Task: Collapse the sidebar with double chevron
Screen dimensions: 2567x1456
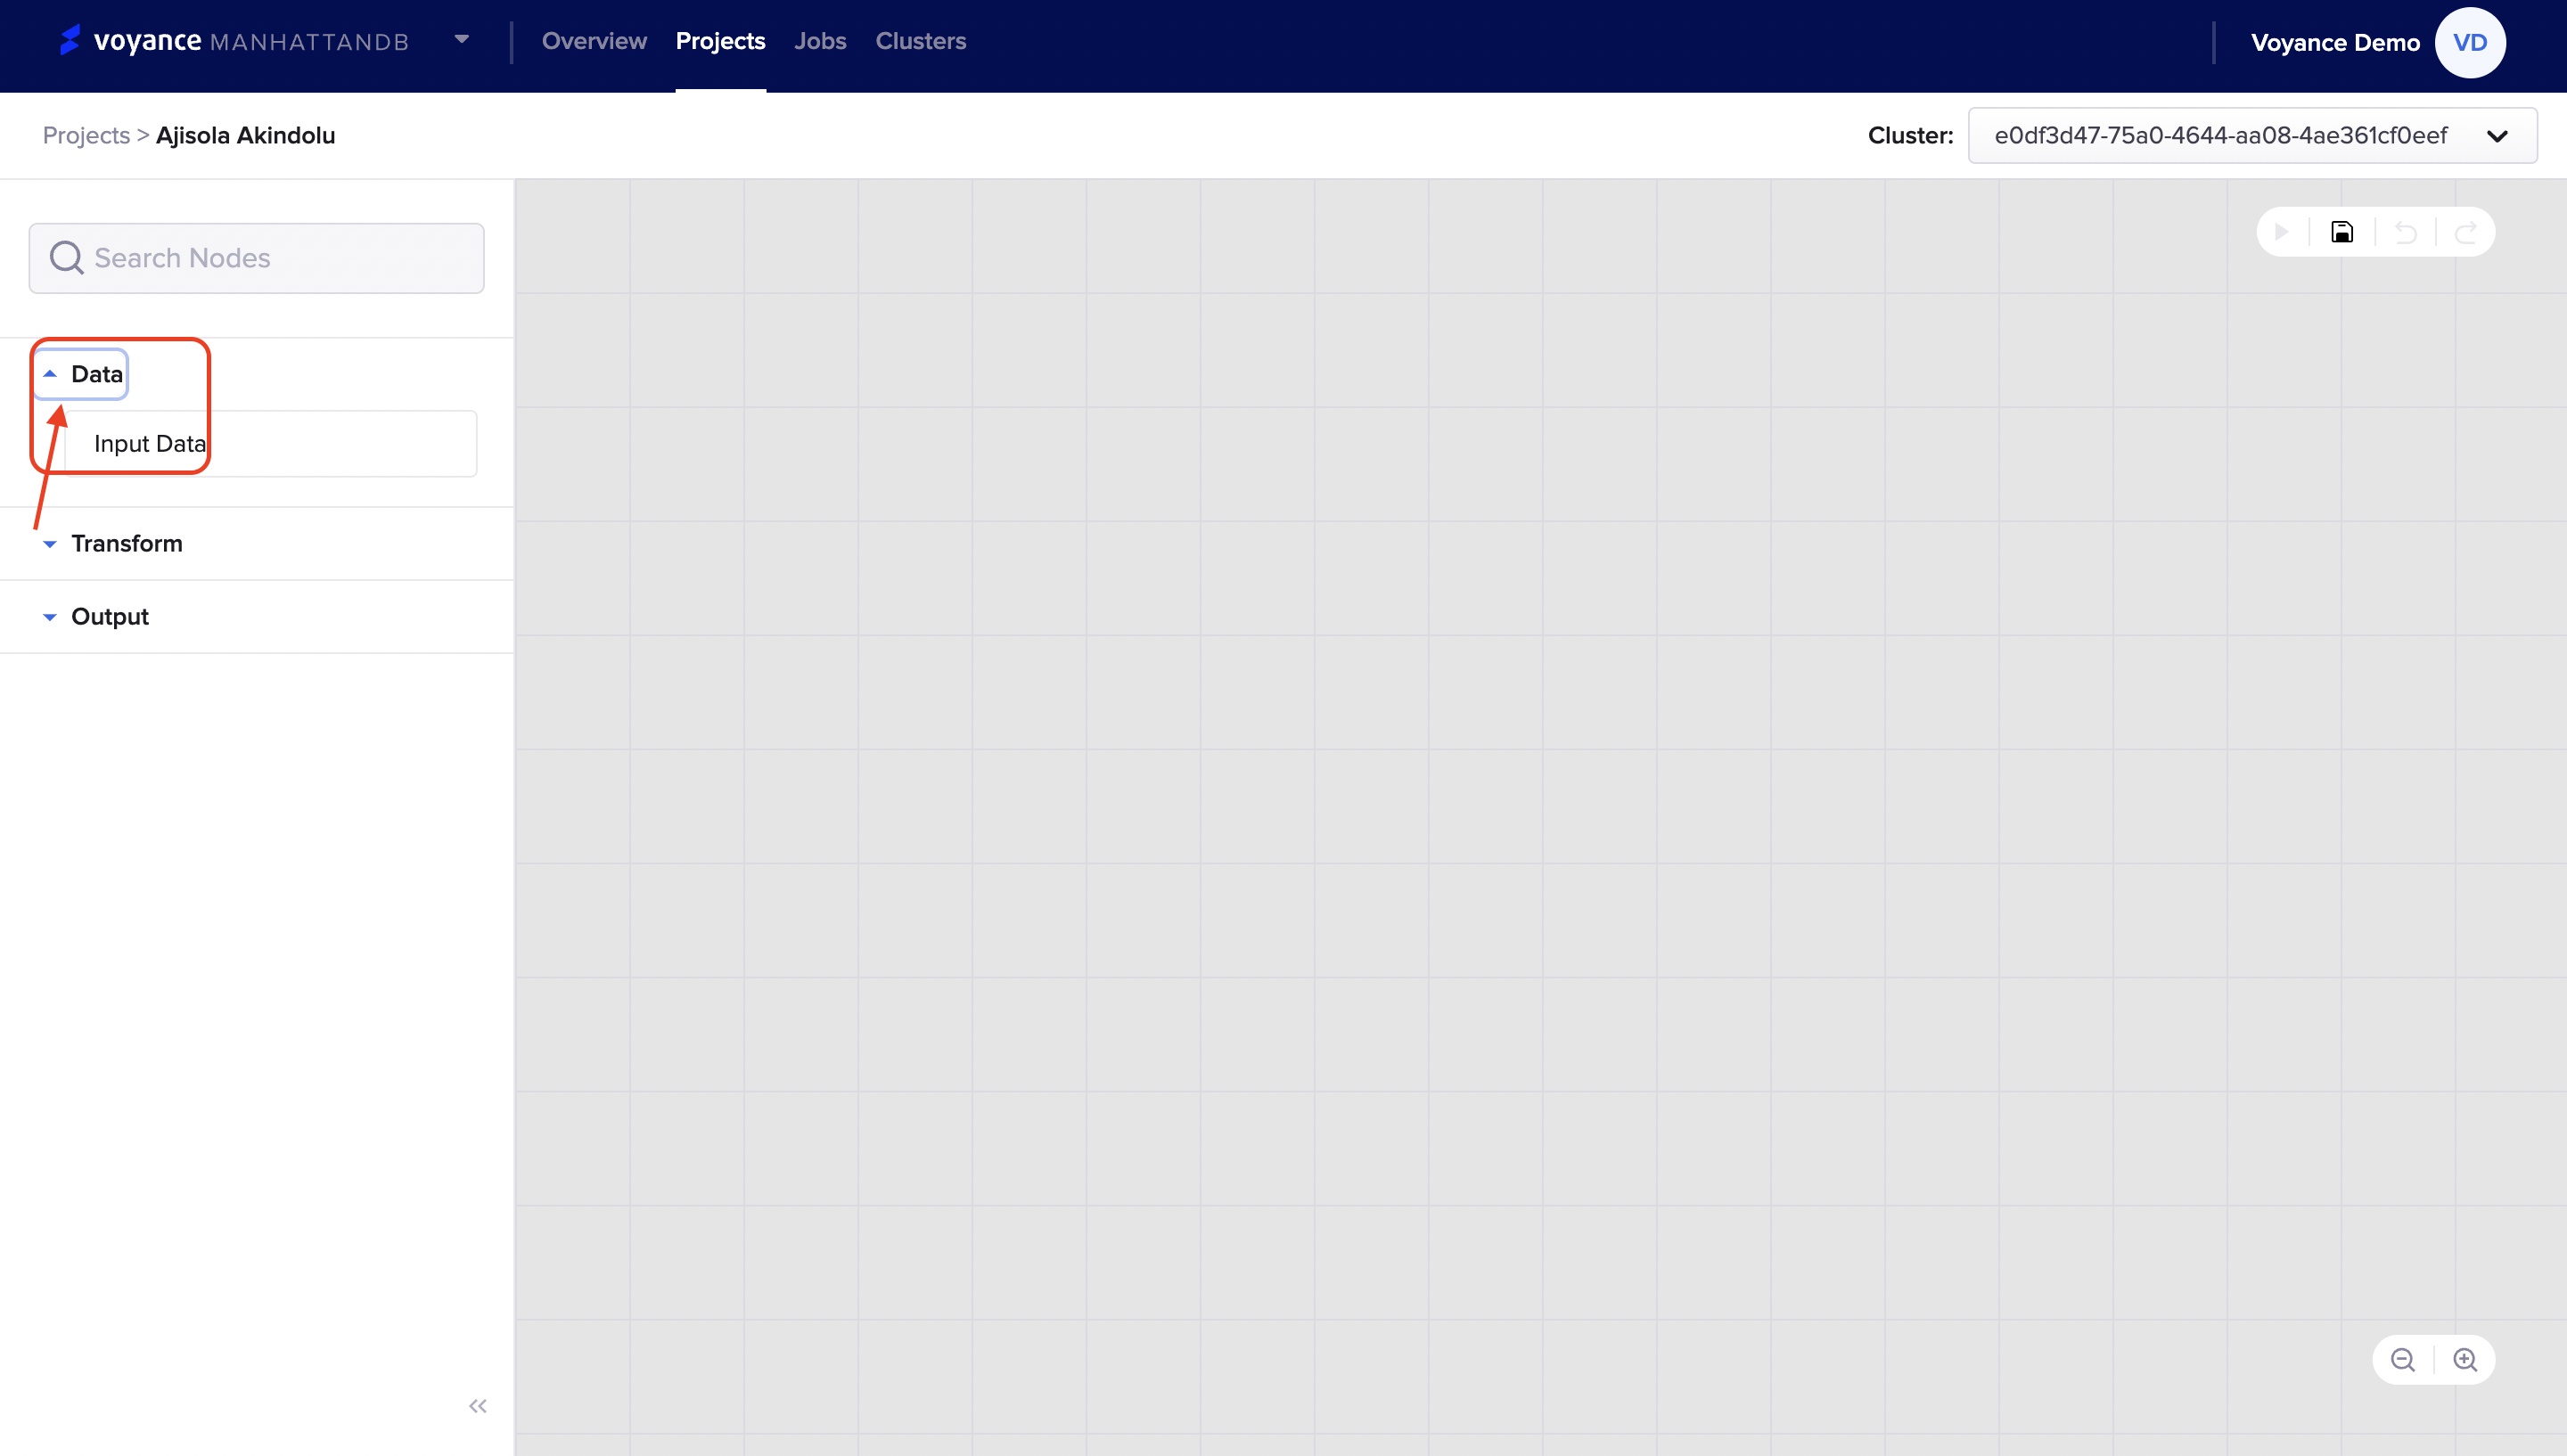Action: (478, 1406)
